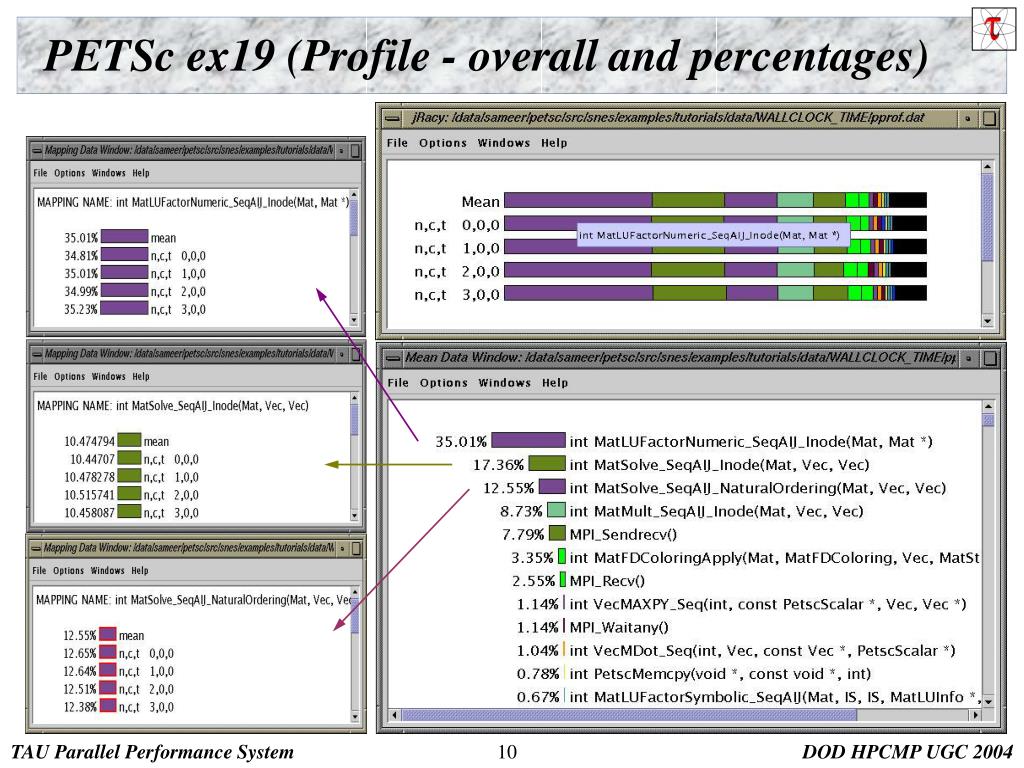Select MPI_Sendrecv() entry in Mean Data

623,534
